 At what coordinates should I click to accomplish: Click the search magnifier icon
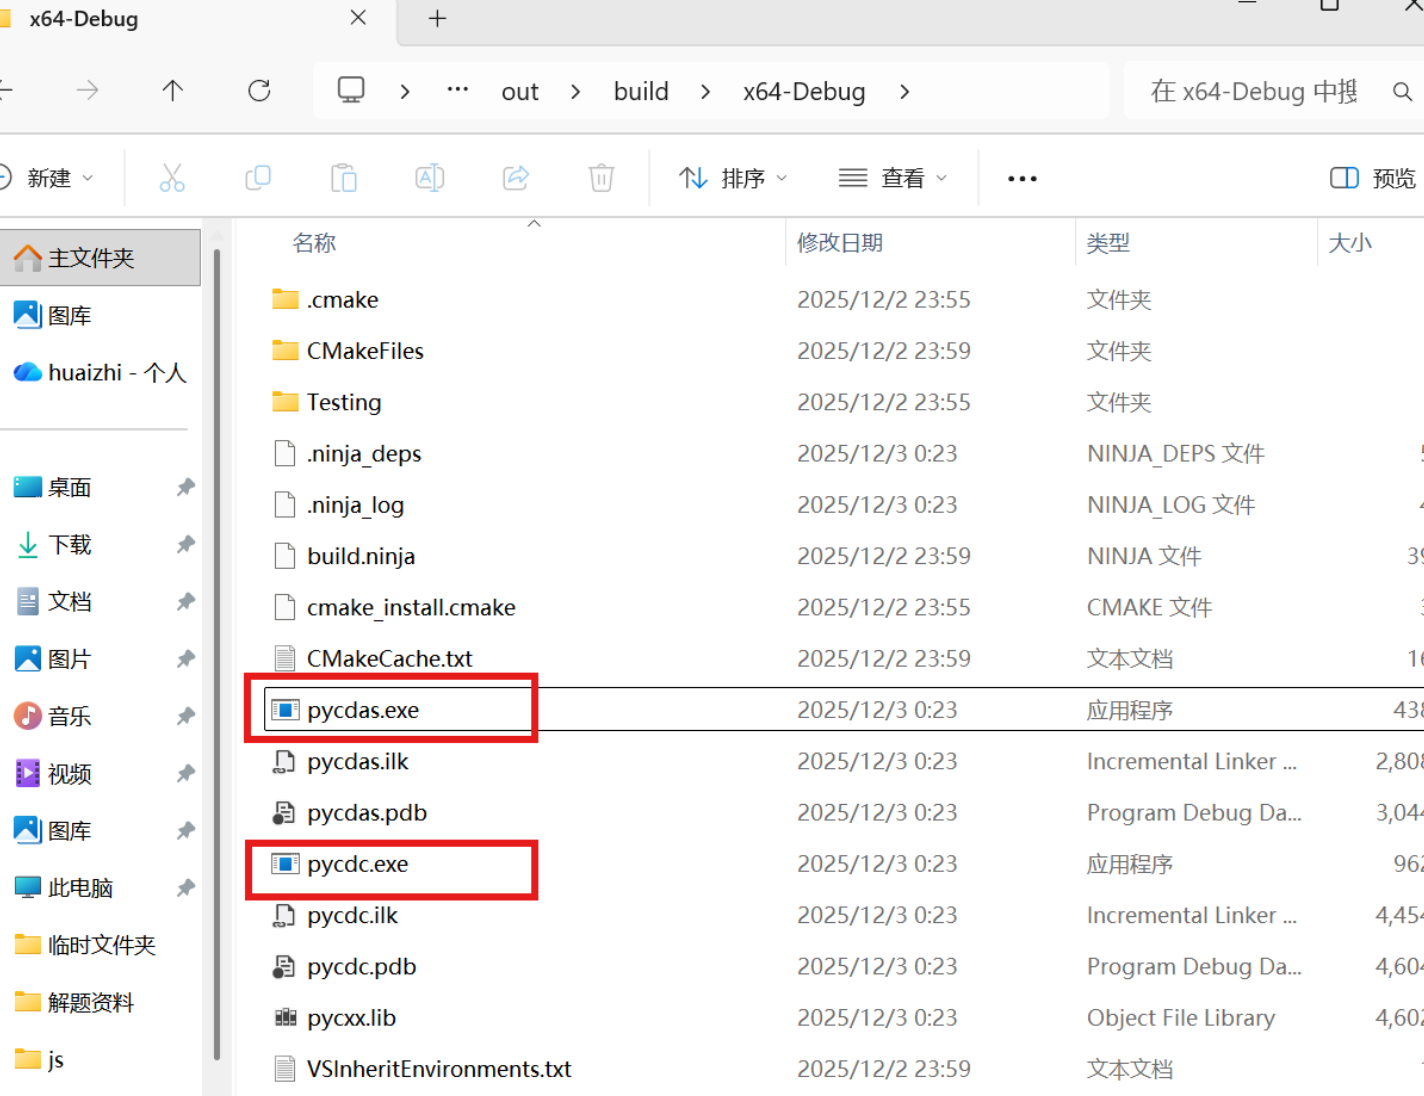click(1402, 91)
